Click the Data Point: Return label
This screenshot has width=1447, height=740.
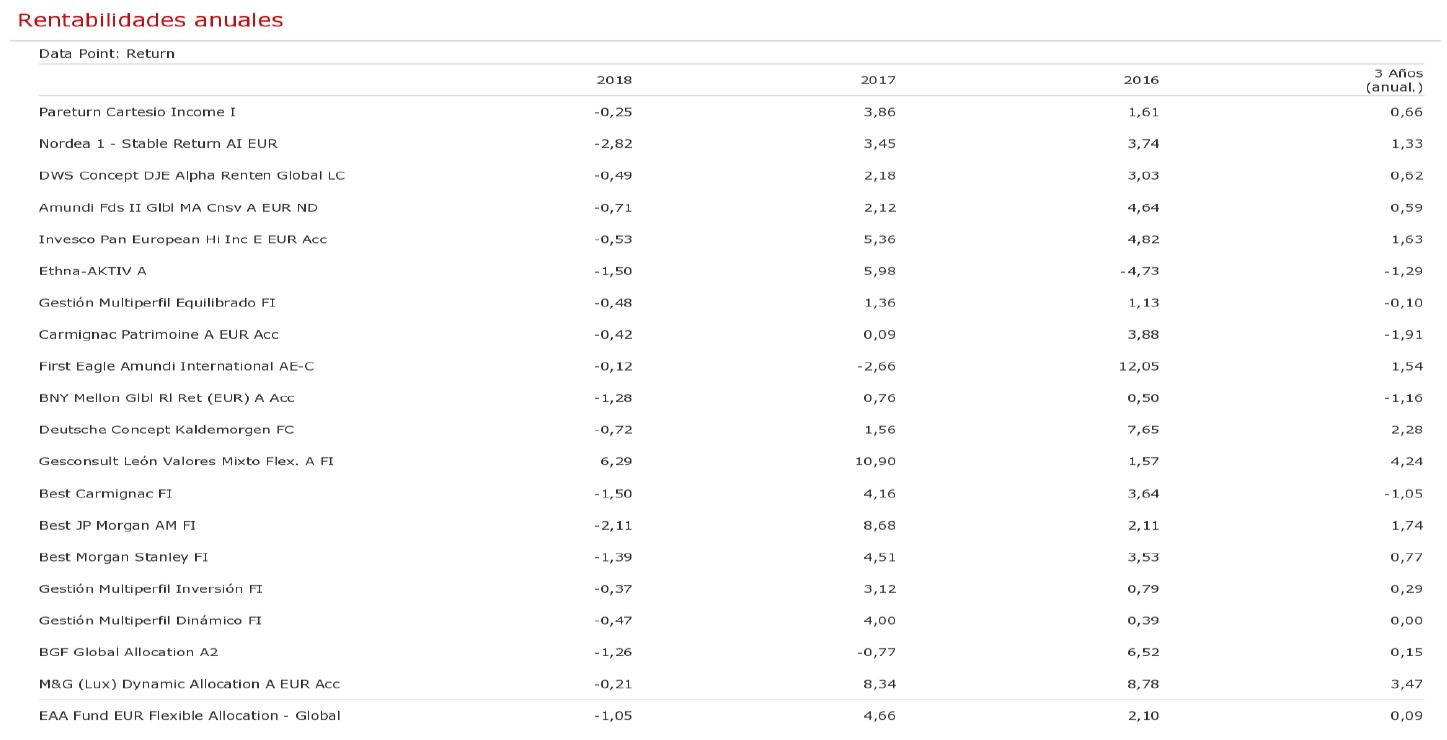pyautogui.click(x=107, y=54)
